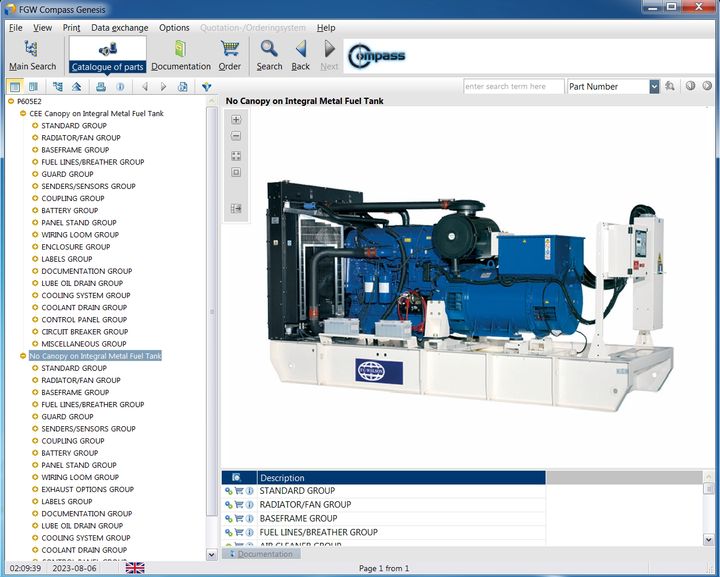
Task: Open the Part Number search type dropdown
Action: [654, 86]
